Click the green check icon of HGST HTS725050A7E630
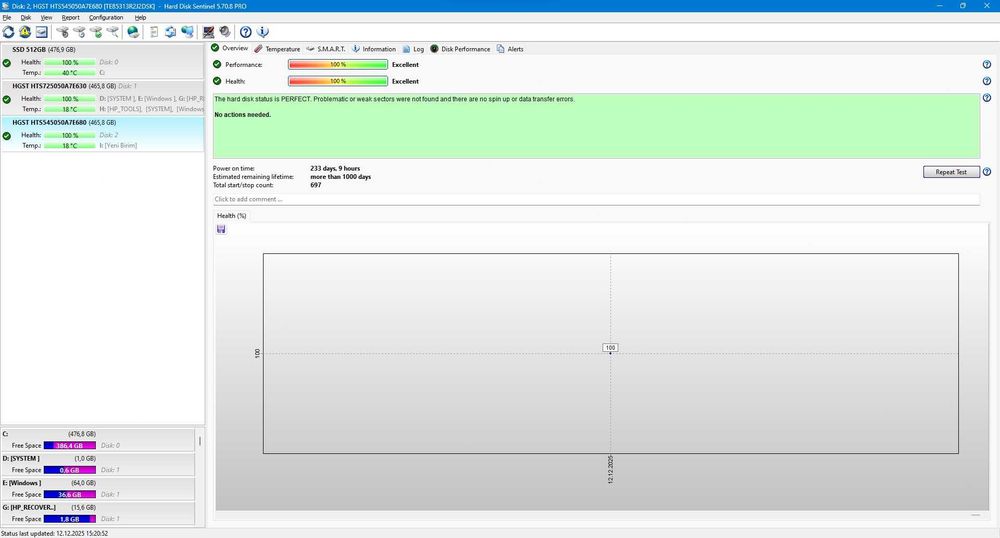This screenshot has height=538, width=1000. click(6, 99)
